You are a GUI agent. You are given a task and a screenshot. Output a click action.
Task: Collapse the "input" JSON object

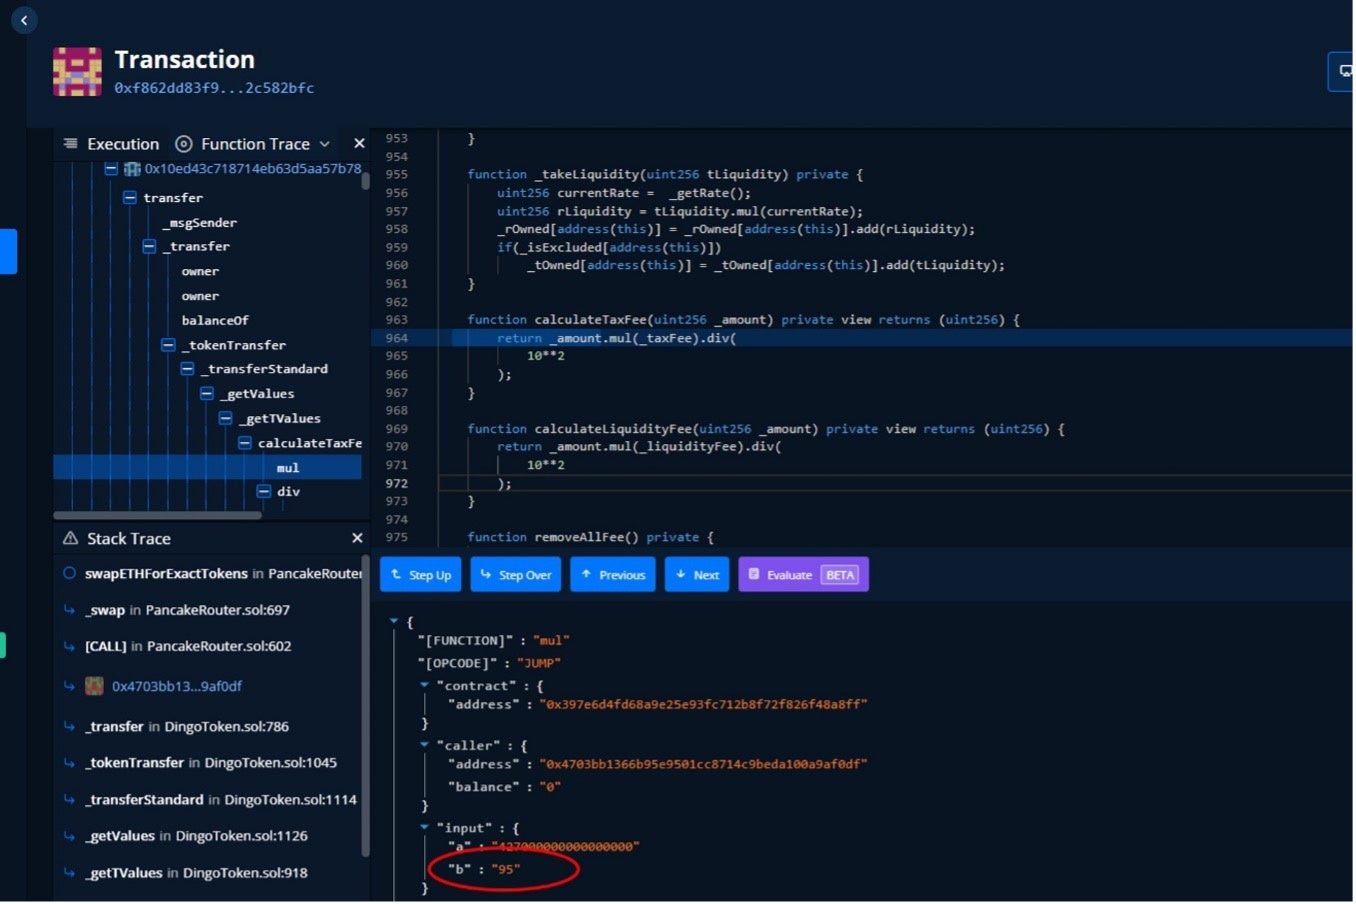424,828
